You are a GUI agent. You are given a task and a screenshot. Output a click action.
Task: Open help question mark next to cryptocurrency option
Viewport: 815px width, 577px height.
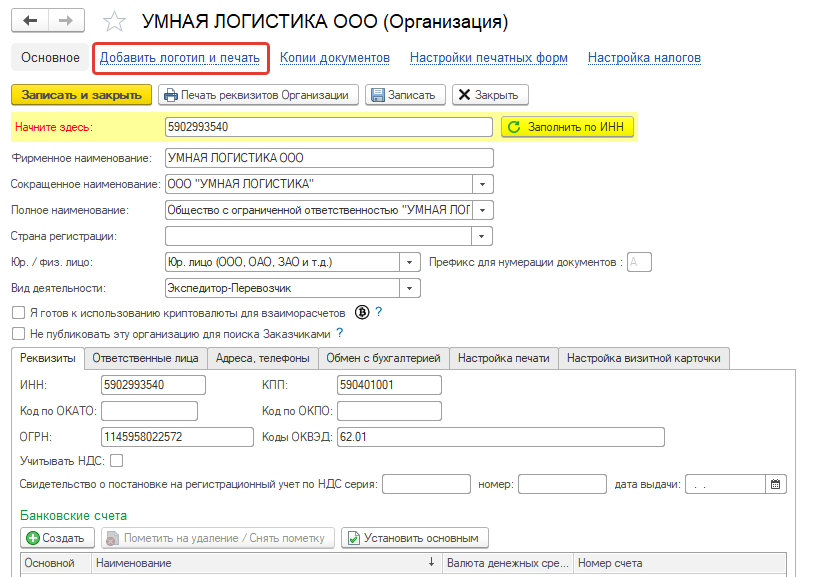379,312
